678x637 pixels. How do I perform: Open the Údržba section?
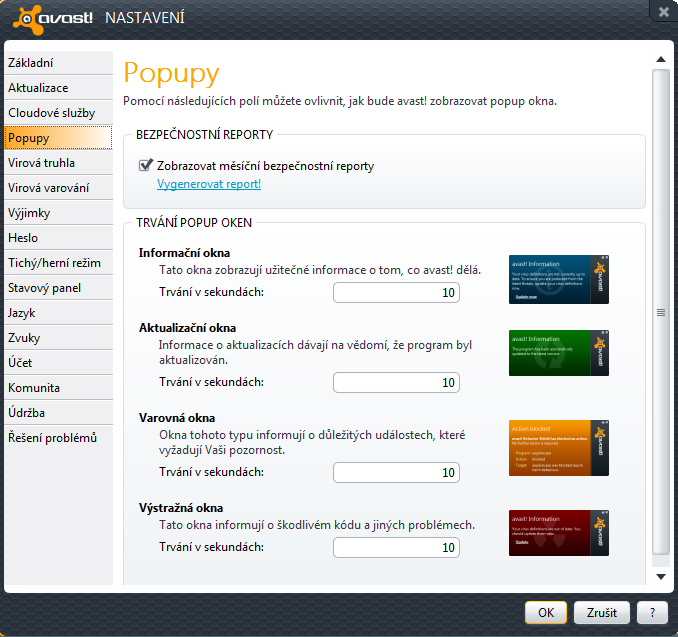(58, 413)
